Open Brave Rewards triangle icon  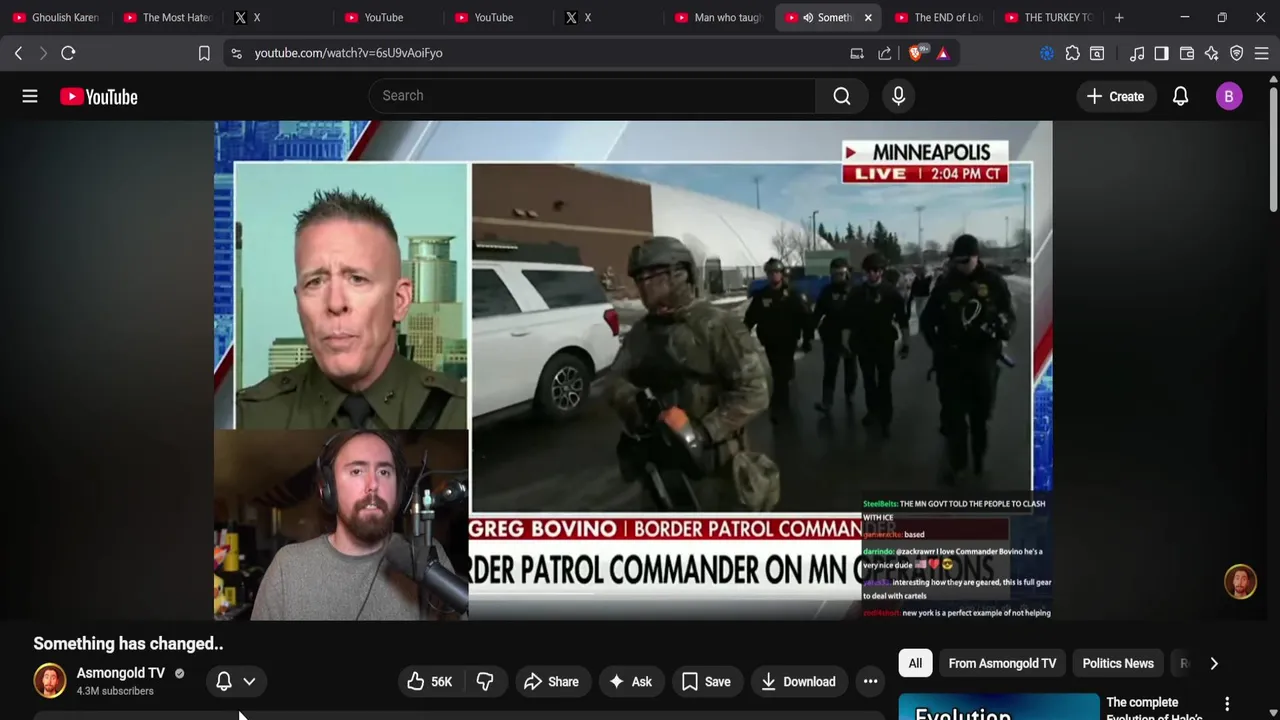point(943,53)
